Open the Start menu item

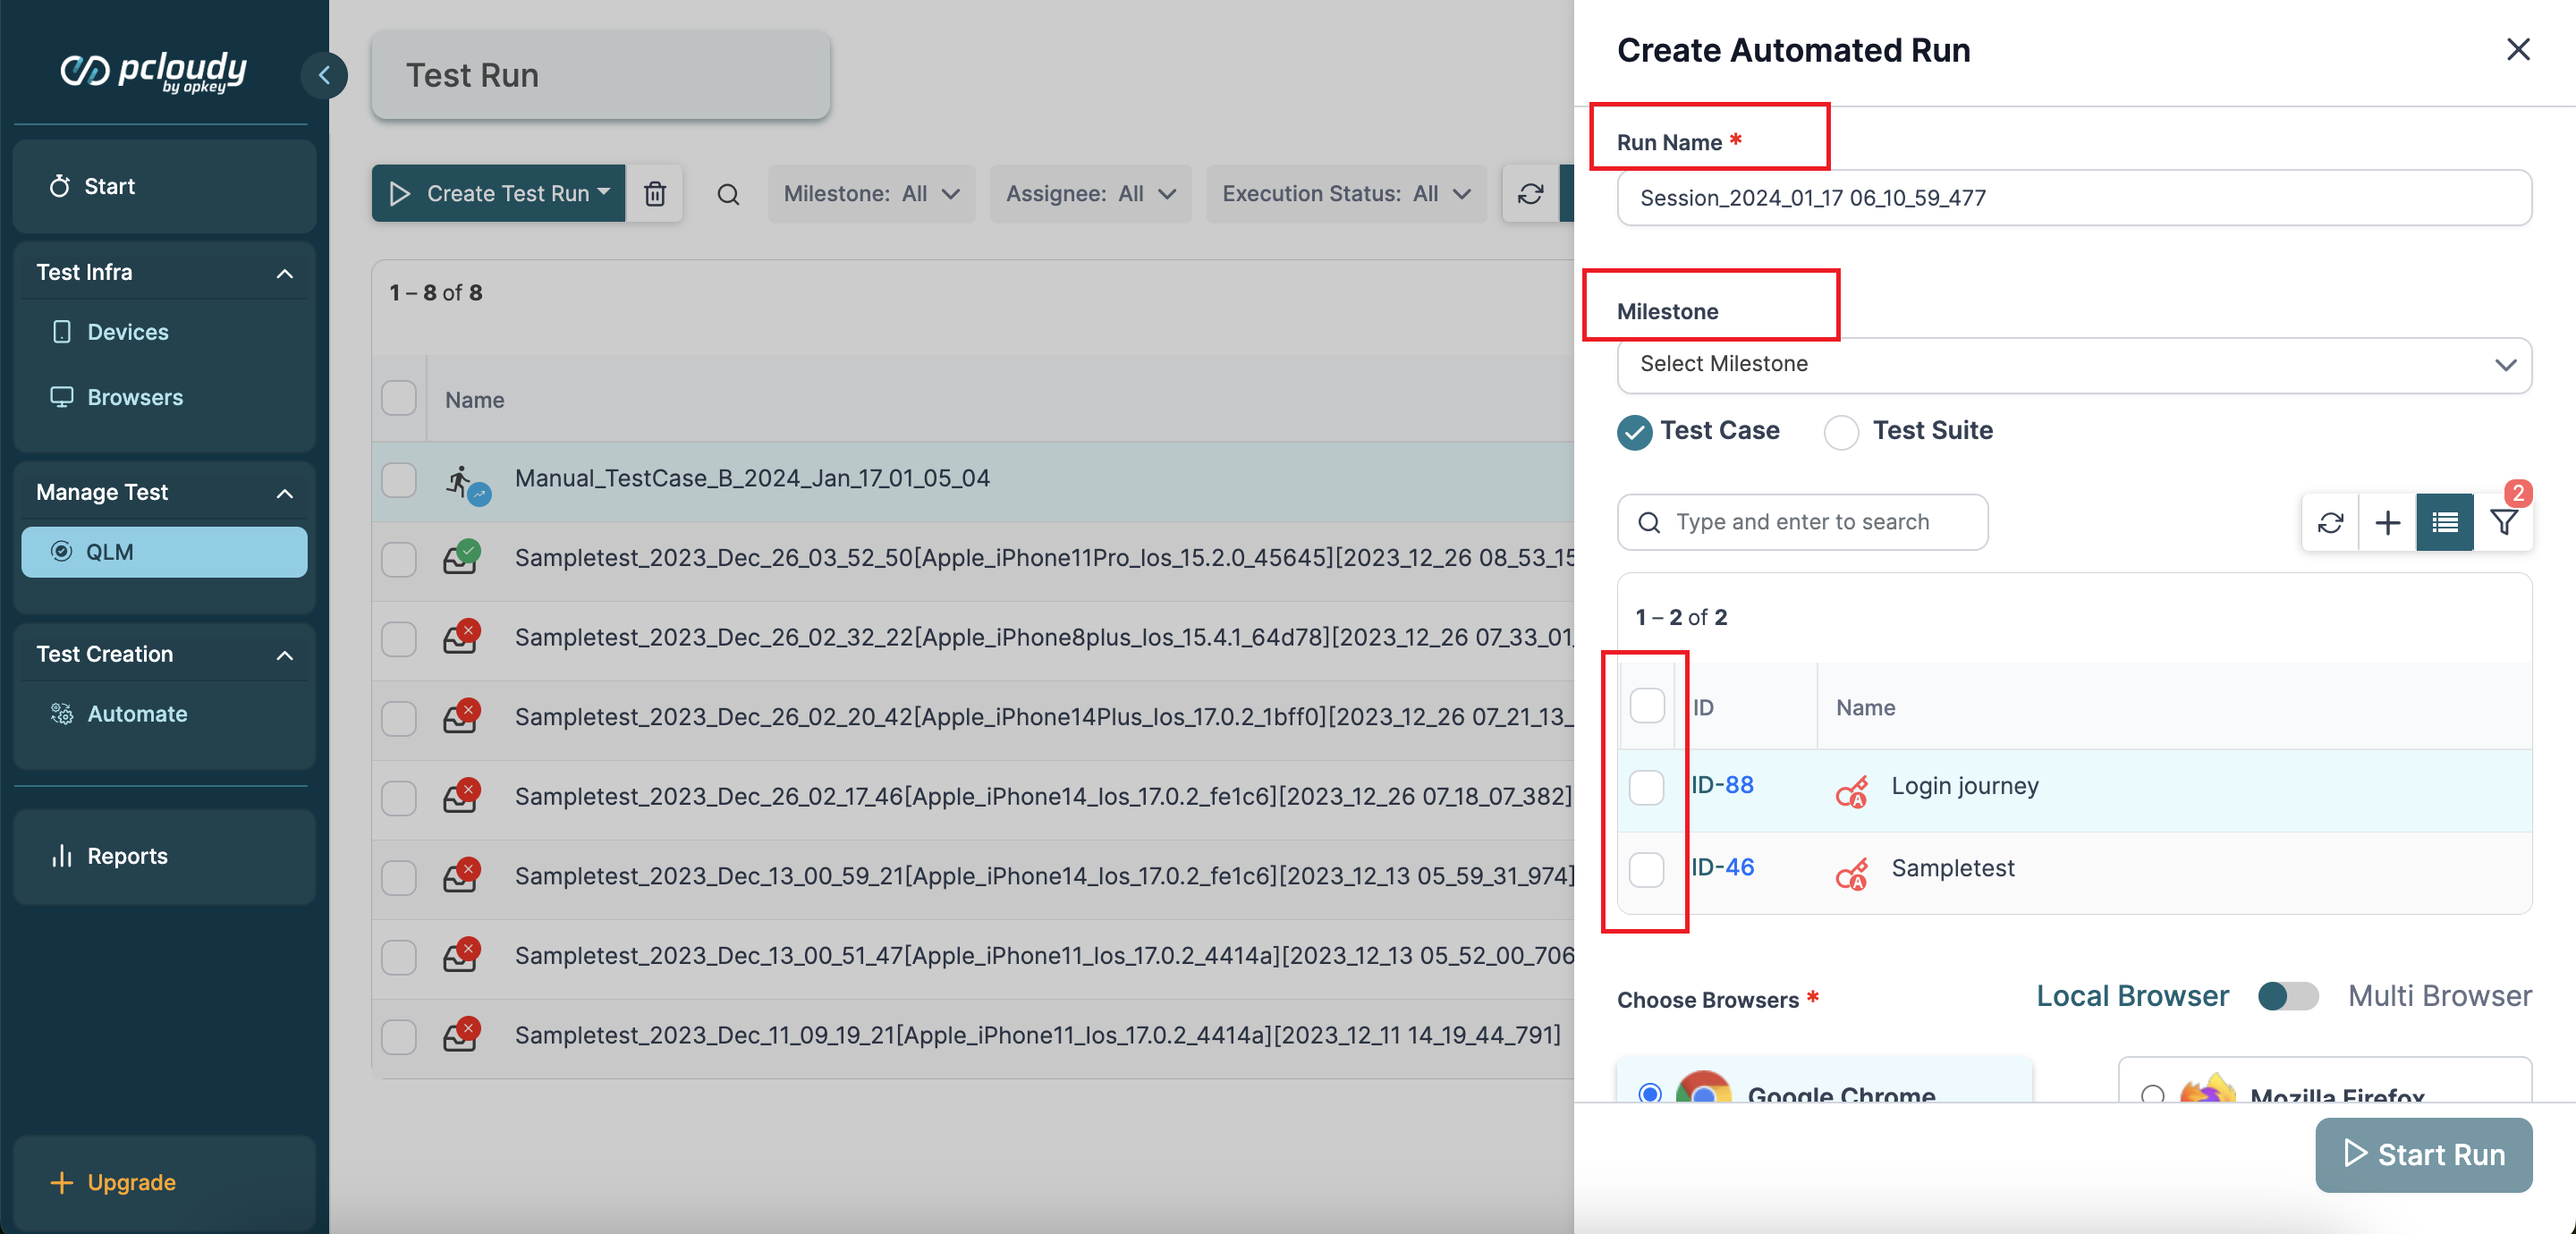point(164,187)
